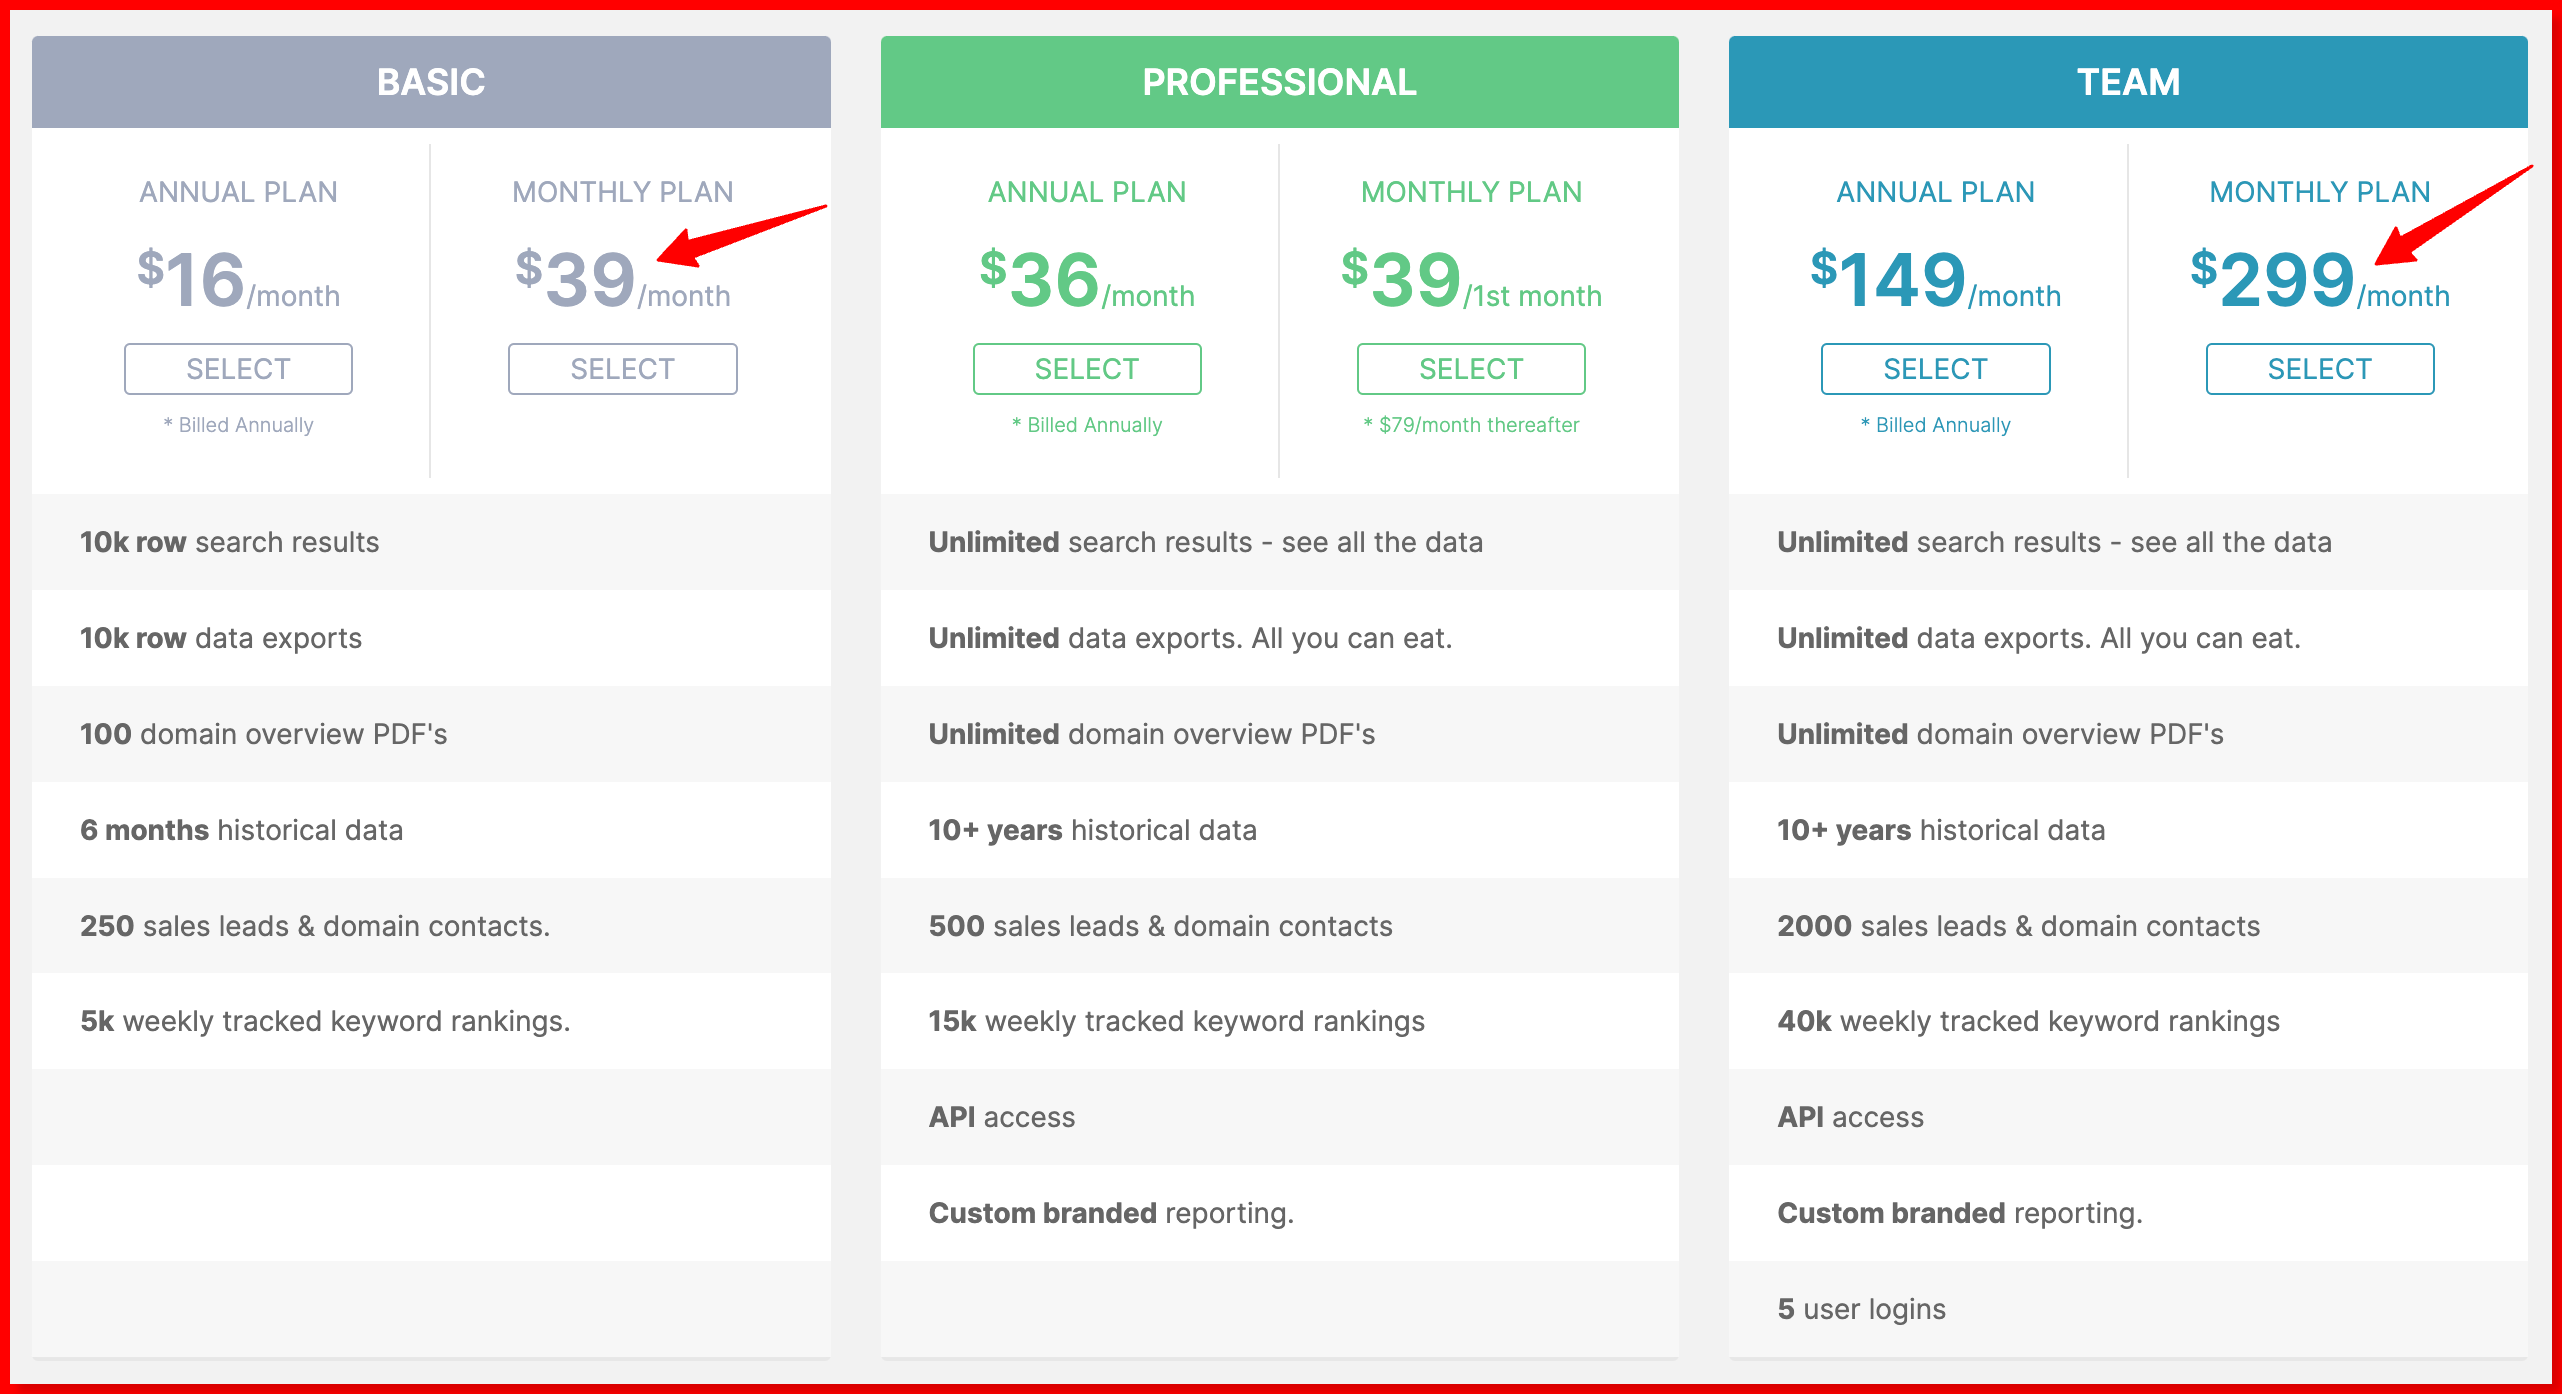Image resolution: width=2562 pixels, height=1394 pixels.
Task: Click Team '10+ years historical data'
Action: (2128, 830)
